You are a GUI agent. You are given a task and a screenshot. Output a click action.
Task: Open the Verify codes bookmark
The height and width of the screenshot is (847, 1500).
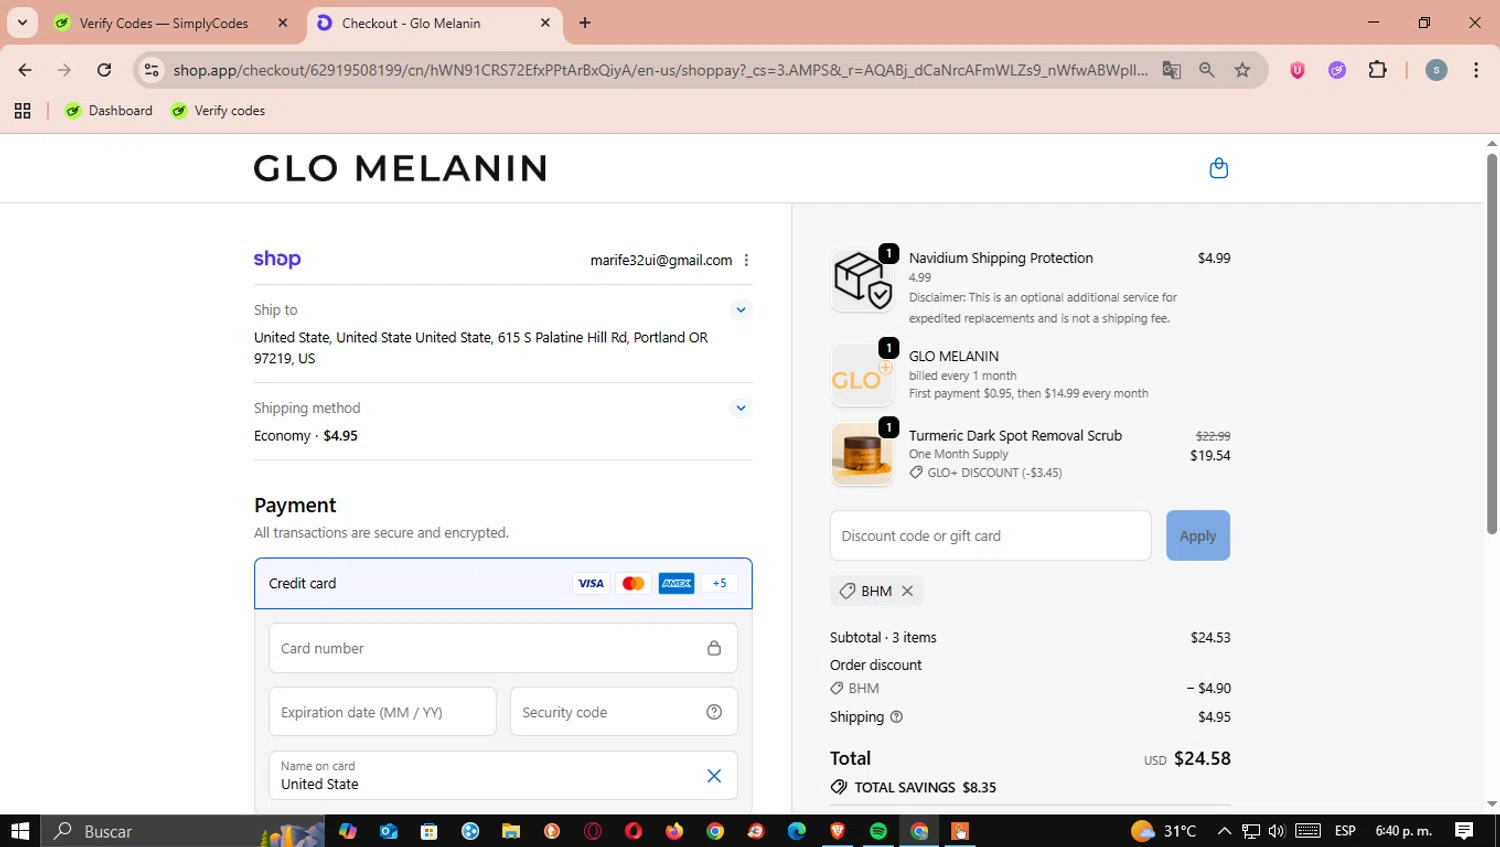[218, 111]
